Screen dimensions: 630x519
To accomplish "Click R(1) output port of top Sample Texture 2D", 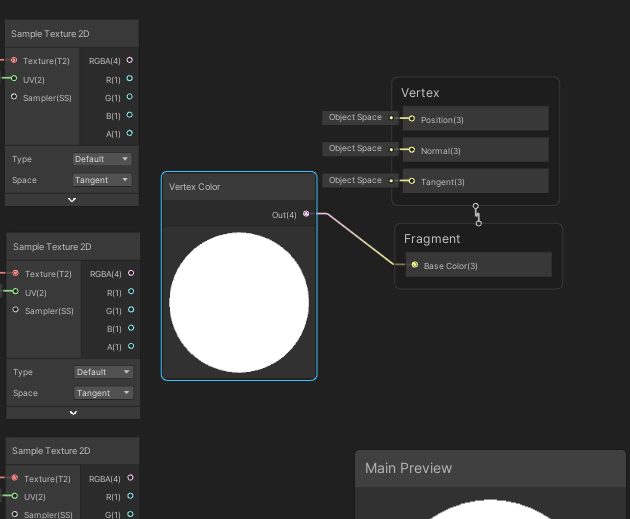I will [130, 78].
